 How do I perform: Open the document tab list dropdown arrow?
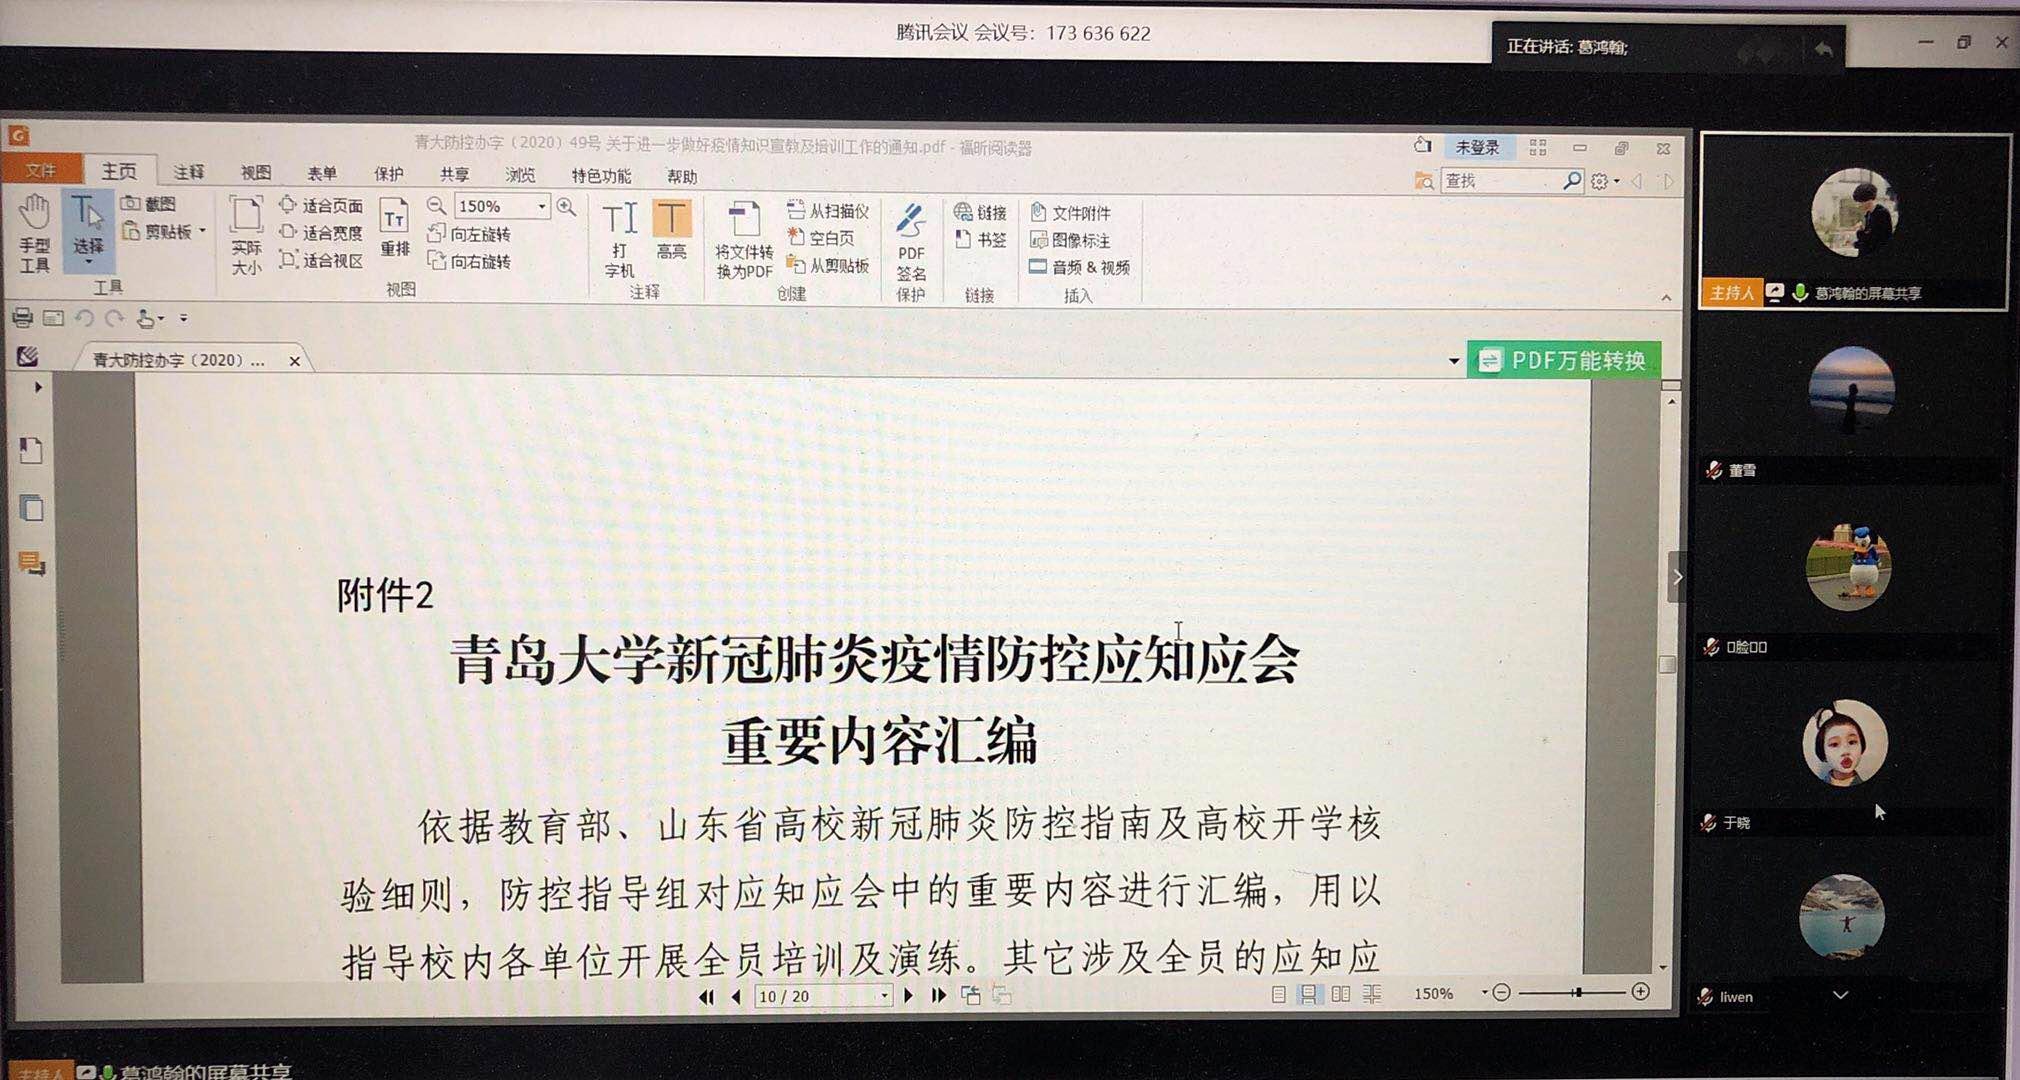(x=1454, y=361)
